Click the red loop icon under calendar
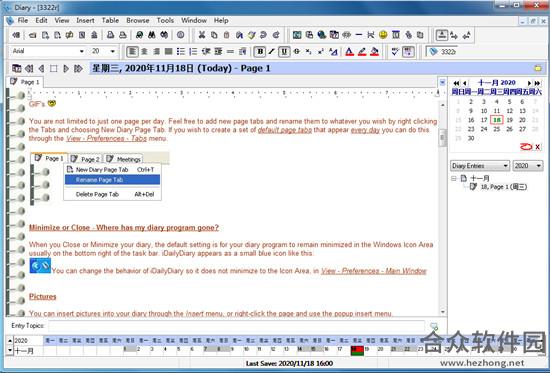 click(x=526, y=147)
